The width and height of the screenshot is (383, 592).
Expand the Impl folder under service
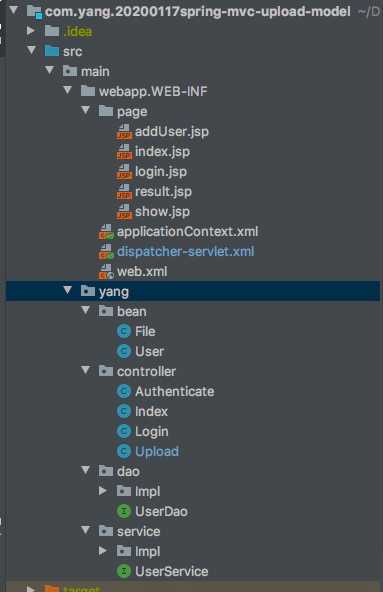point(103,550)
